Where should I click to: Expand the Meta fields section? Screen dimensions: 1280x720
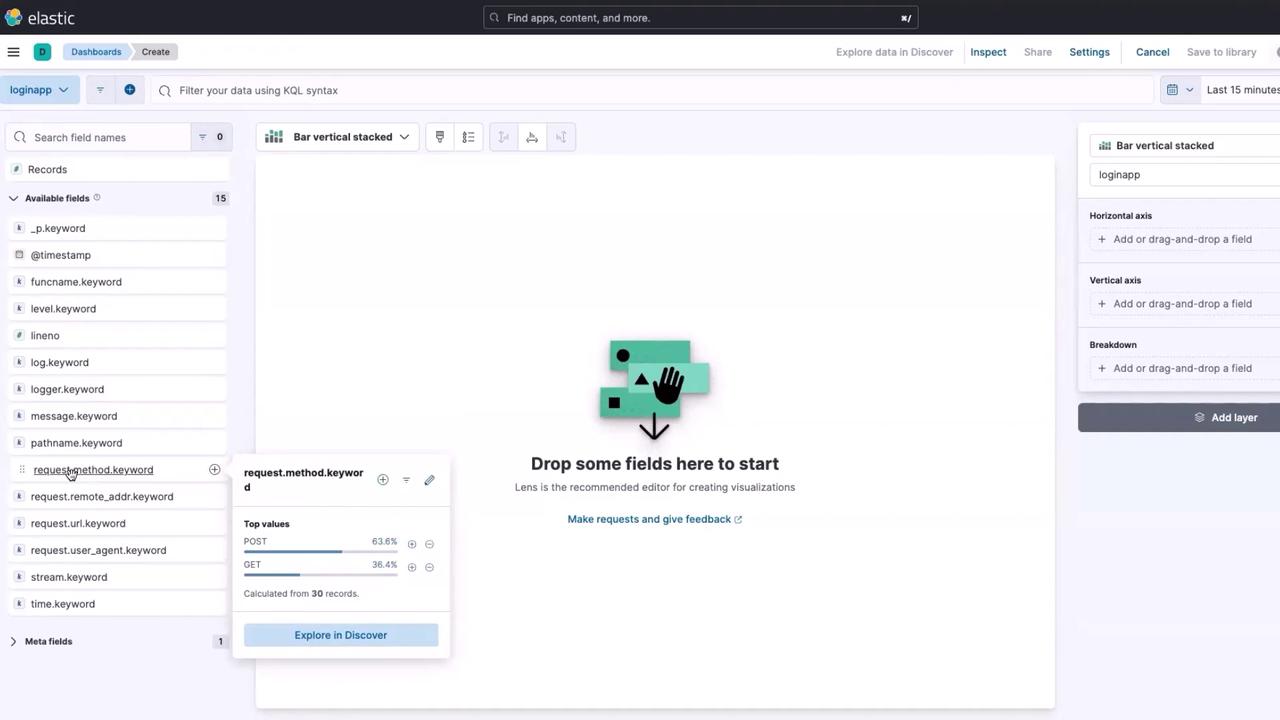coord(14,642)
